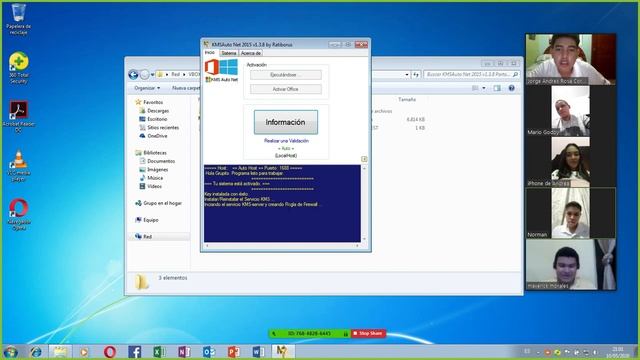Select Mario Godoy participant video thumbnail
640x360 pixels.
tap(571, 111)
